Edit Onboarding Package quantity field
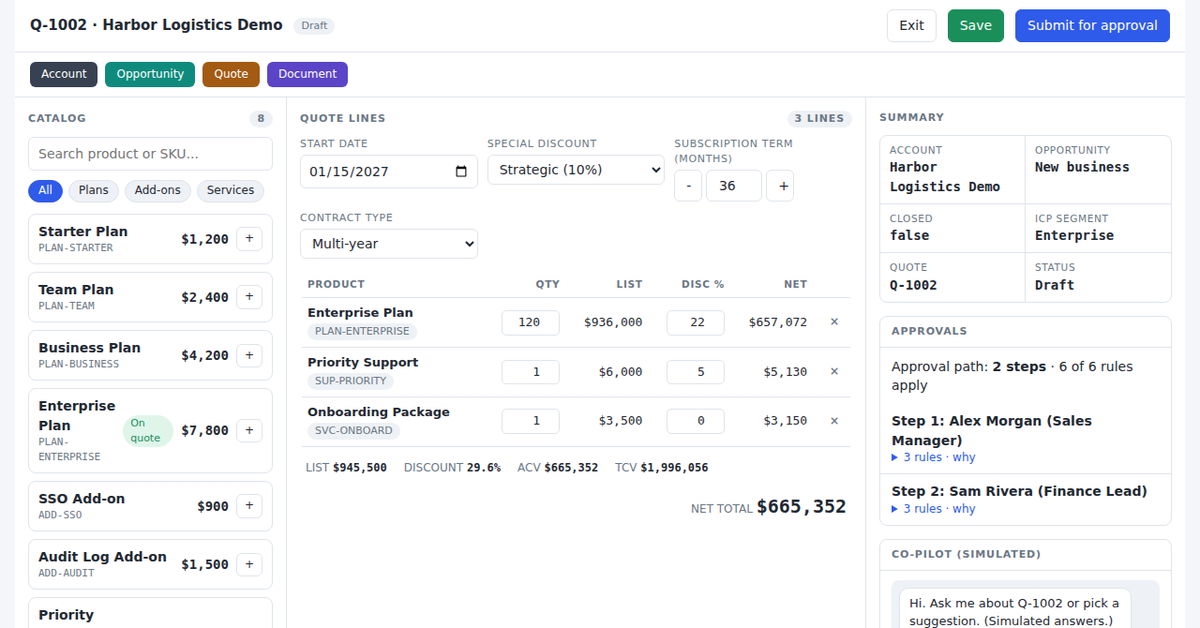 (x=531, y=421)
